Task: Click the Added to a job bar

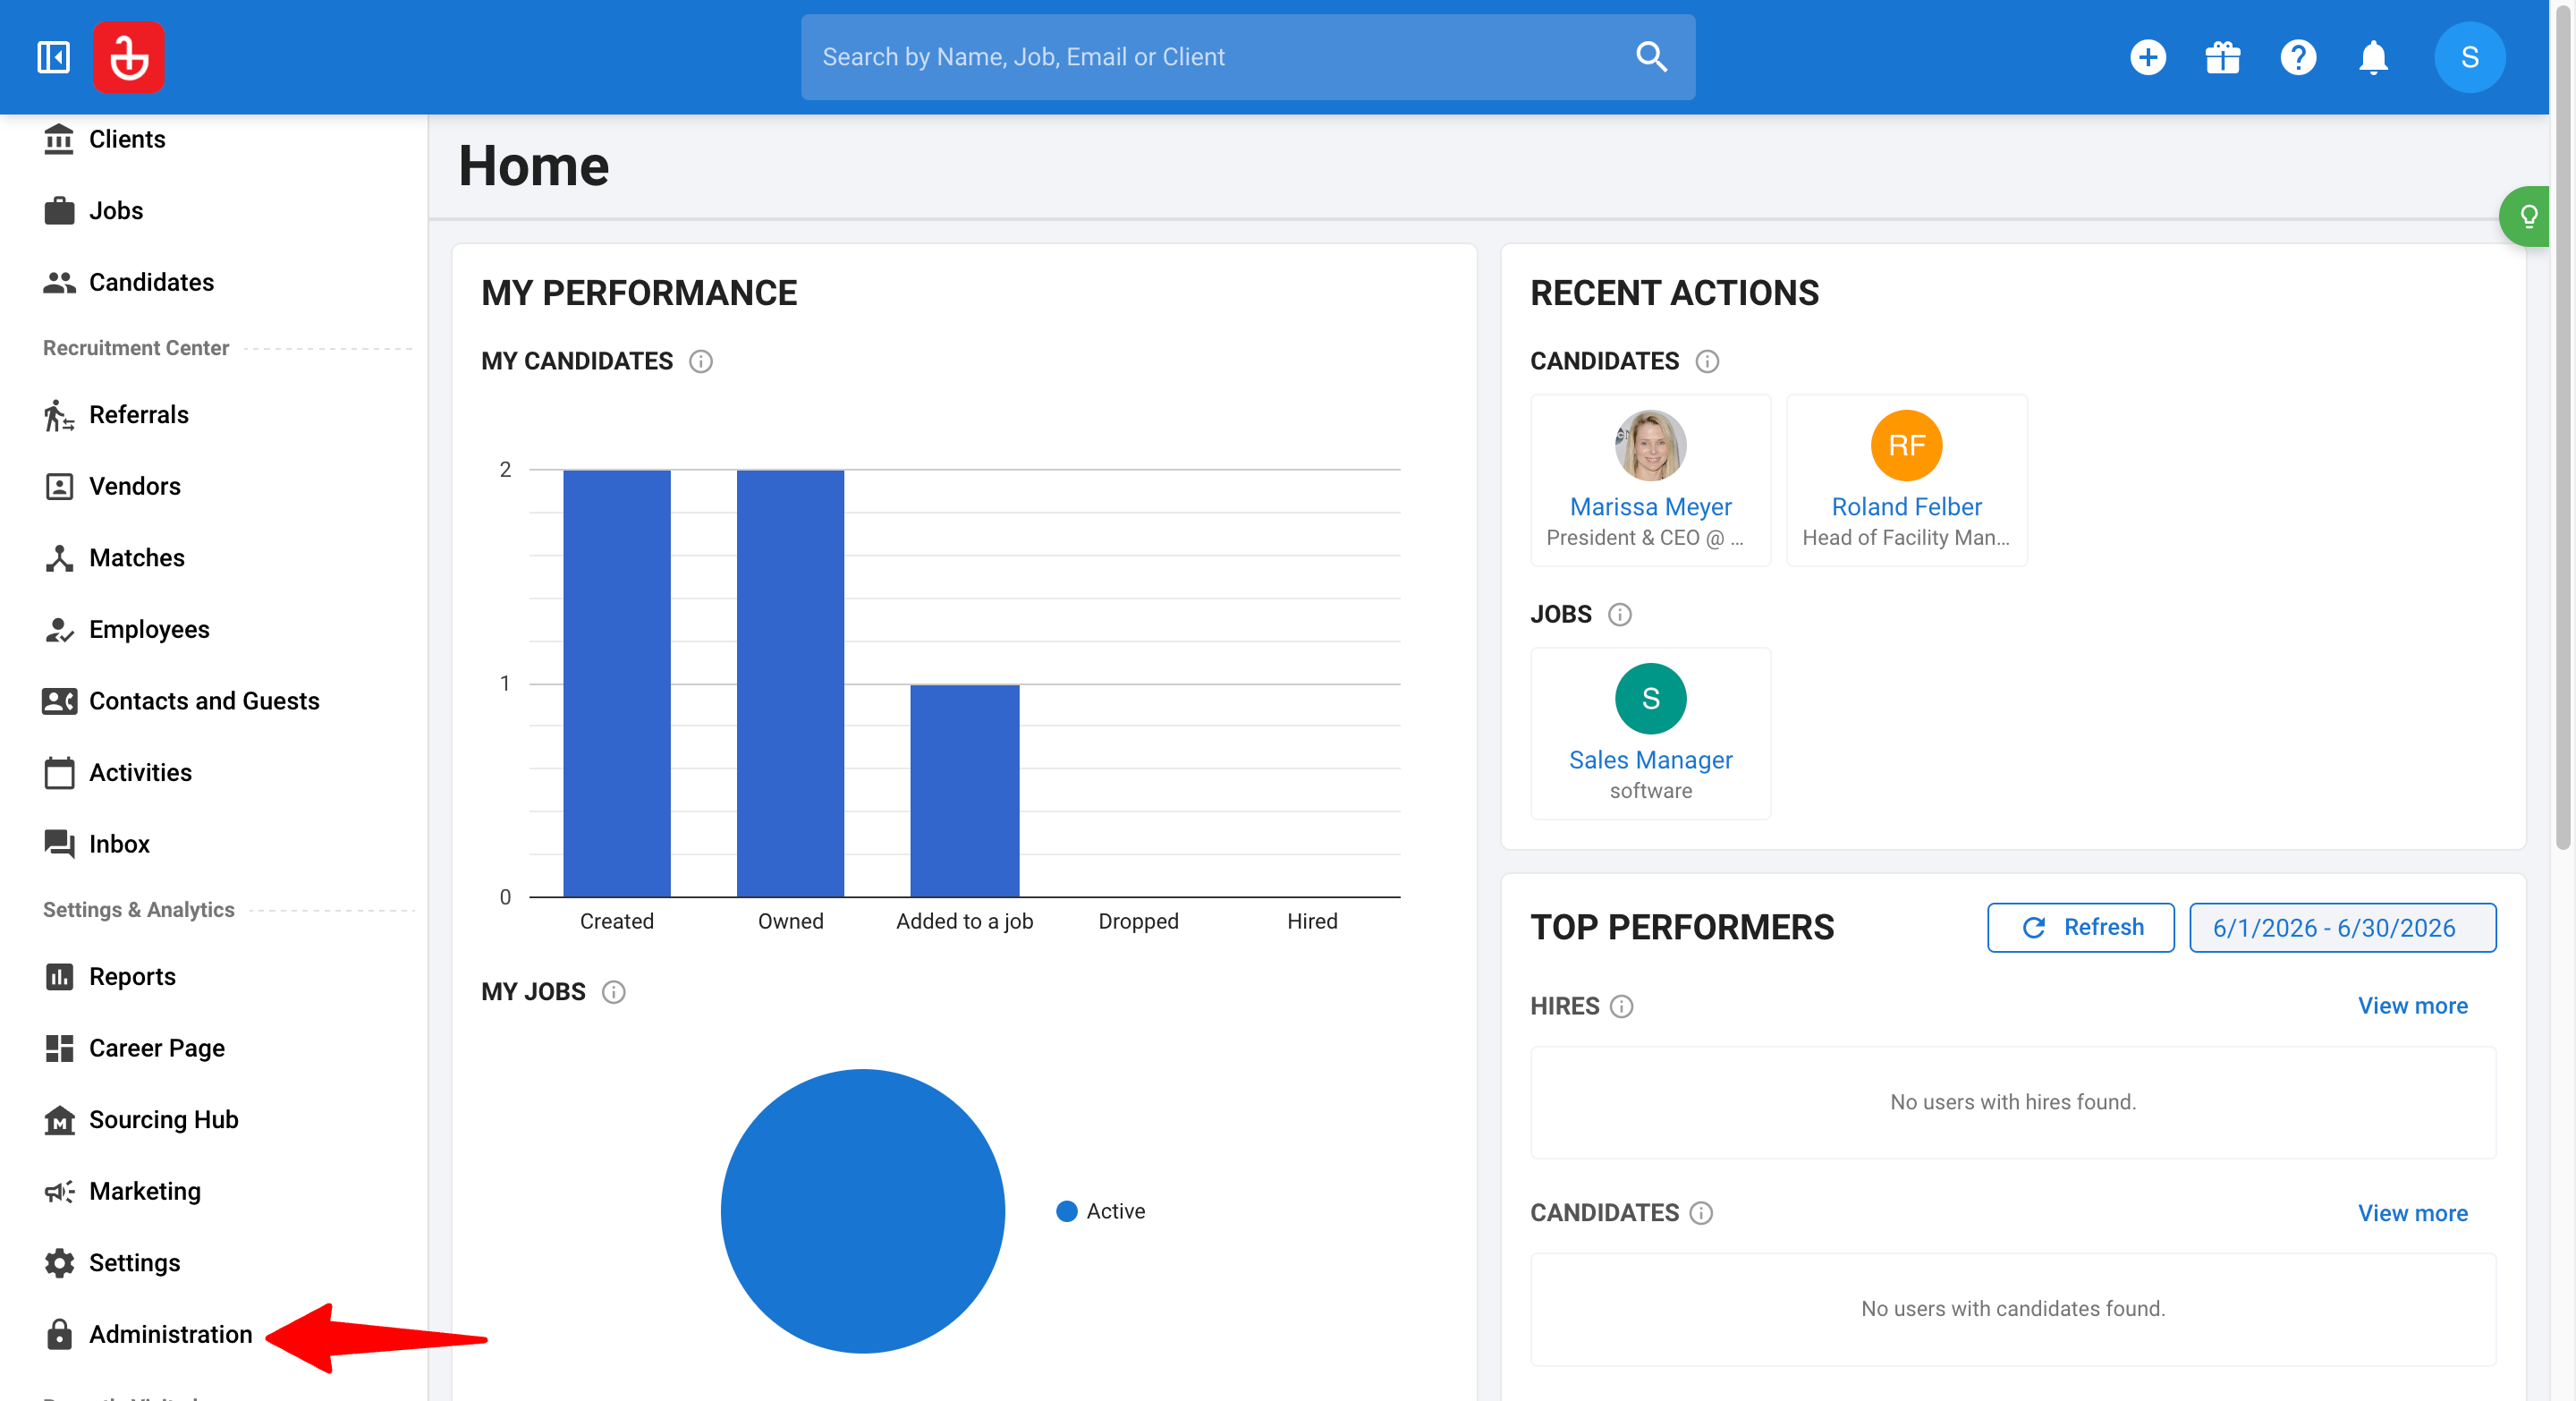Action: pyautogui.click(x=964, y=791)
